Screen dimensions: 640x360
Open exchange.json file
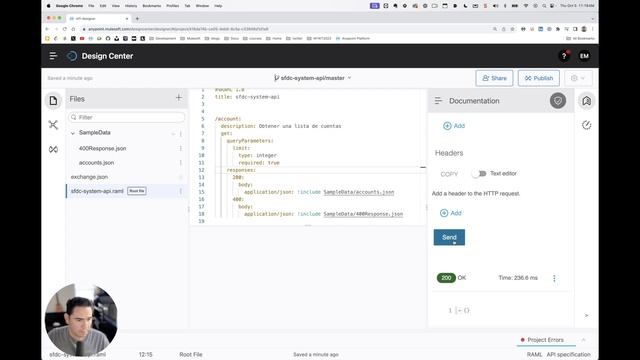(89, 177)
